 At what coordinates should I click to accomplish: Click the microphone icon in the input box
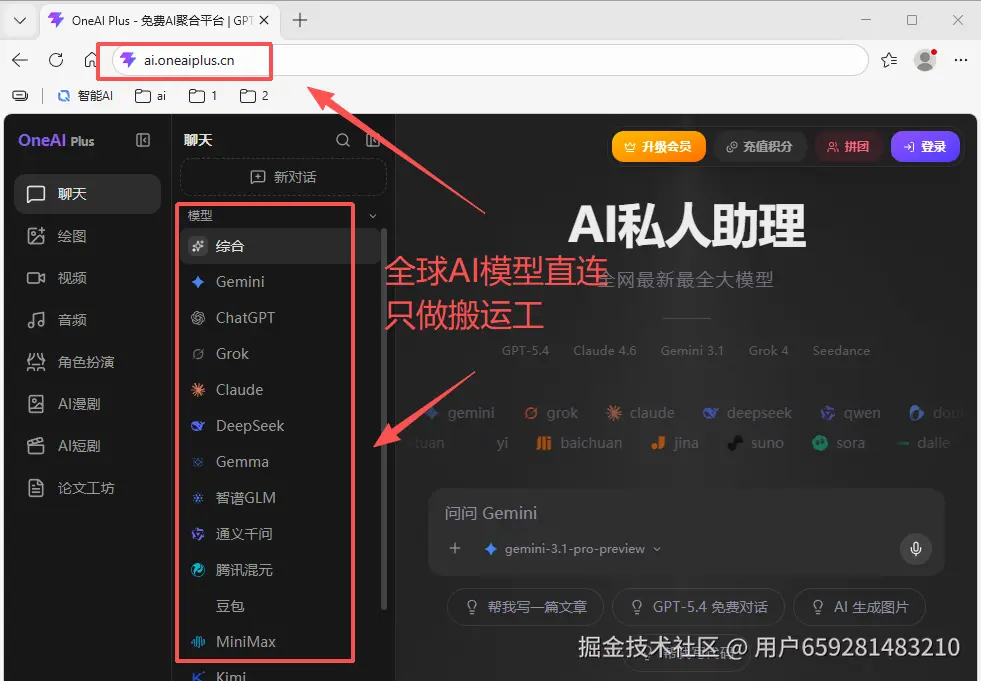[x=915, y=548]
